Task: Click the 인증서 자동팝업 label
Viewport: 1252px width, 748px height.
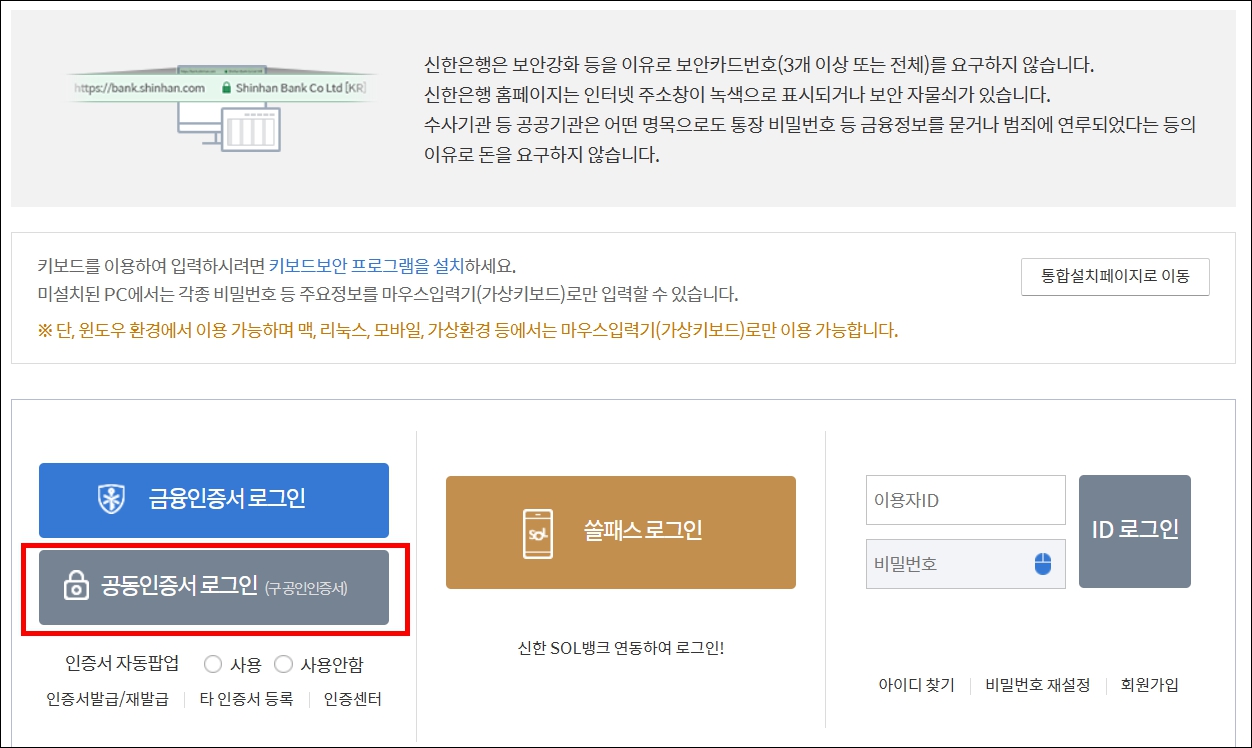Action: (122, 665)
